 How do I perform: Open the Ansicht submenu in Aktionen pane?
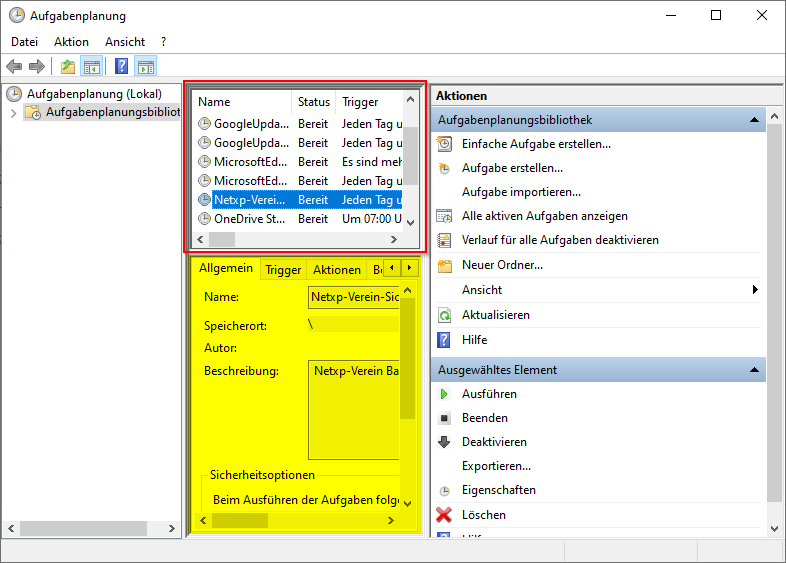(600, 290)
